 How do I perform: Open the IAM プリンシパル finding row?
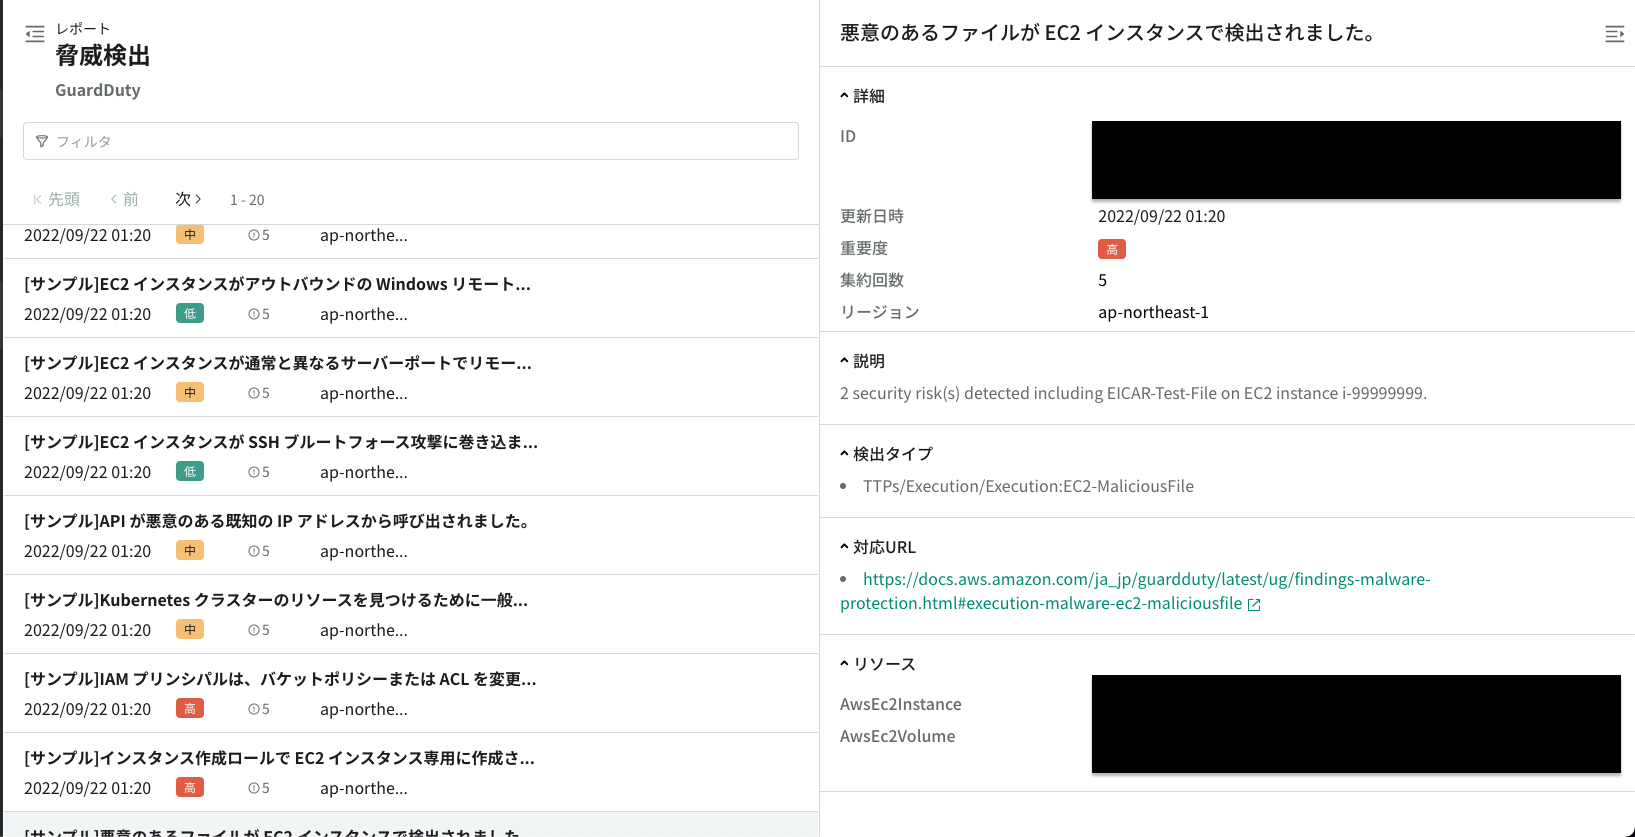point(411,693)
